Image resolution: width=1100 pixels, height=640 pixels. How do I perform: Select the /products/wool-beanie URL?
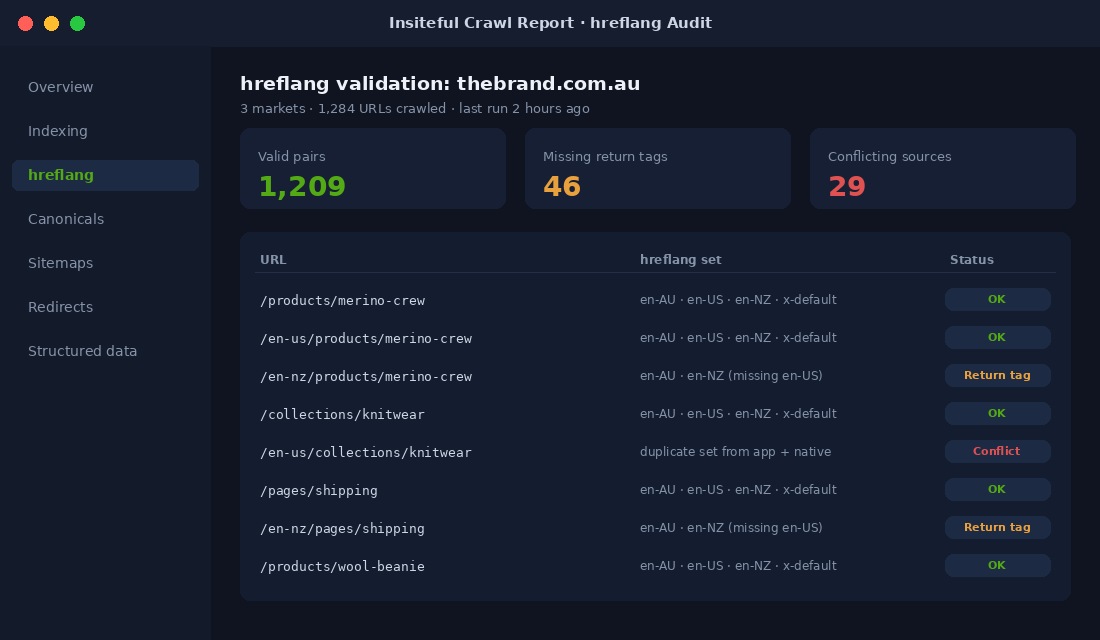(x=342, y=566)
